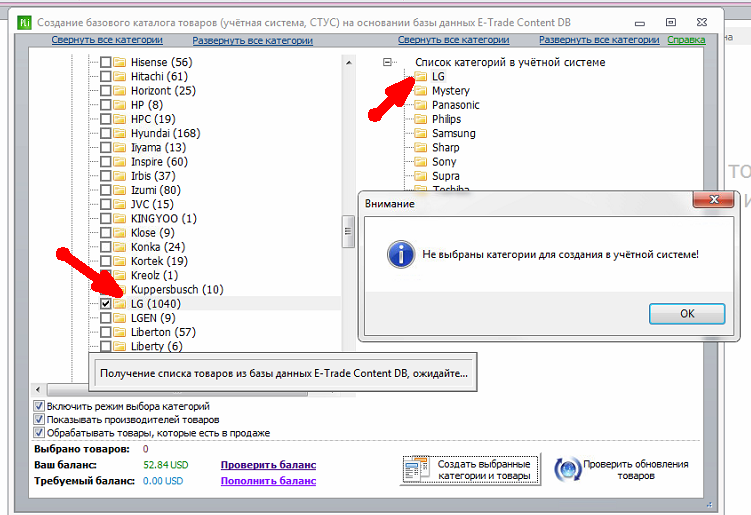Click left Развернуть все категории link
The width and height of the screenshot is (751, 515).
coord(252,41)
